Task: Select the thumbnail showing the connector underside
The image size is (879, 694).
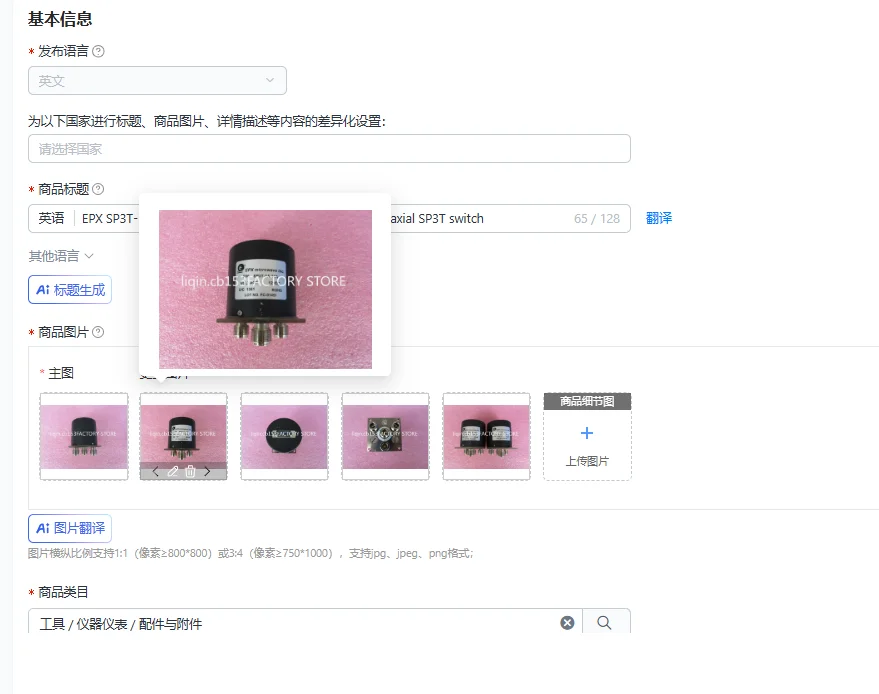Action: coord(386,437)
